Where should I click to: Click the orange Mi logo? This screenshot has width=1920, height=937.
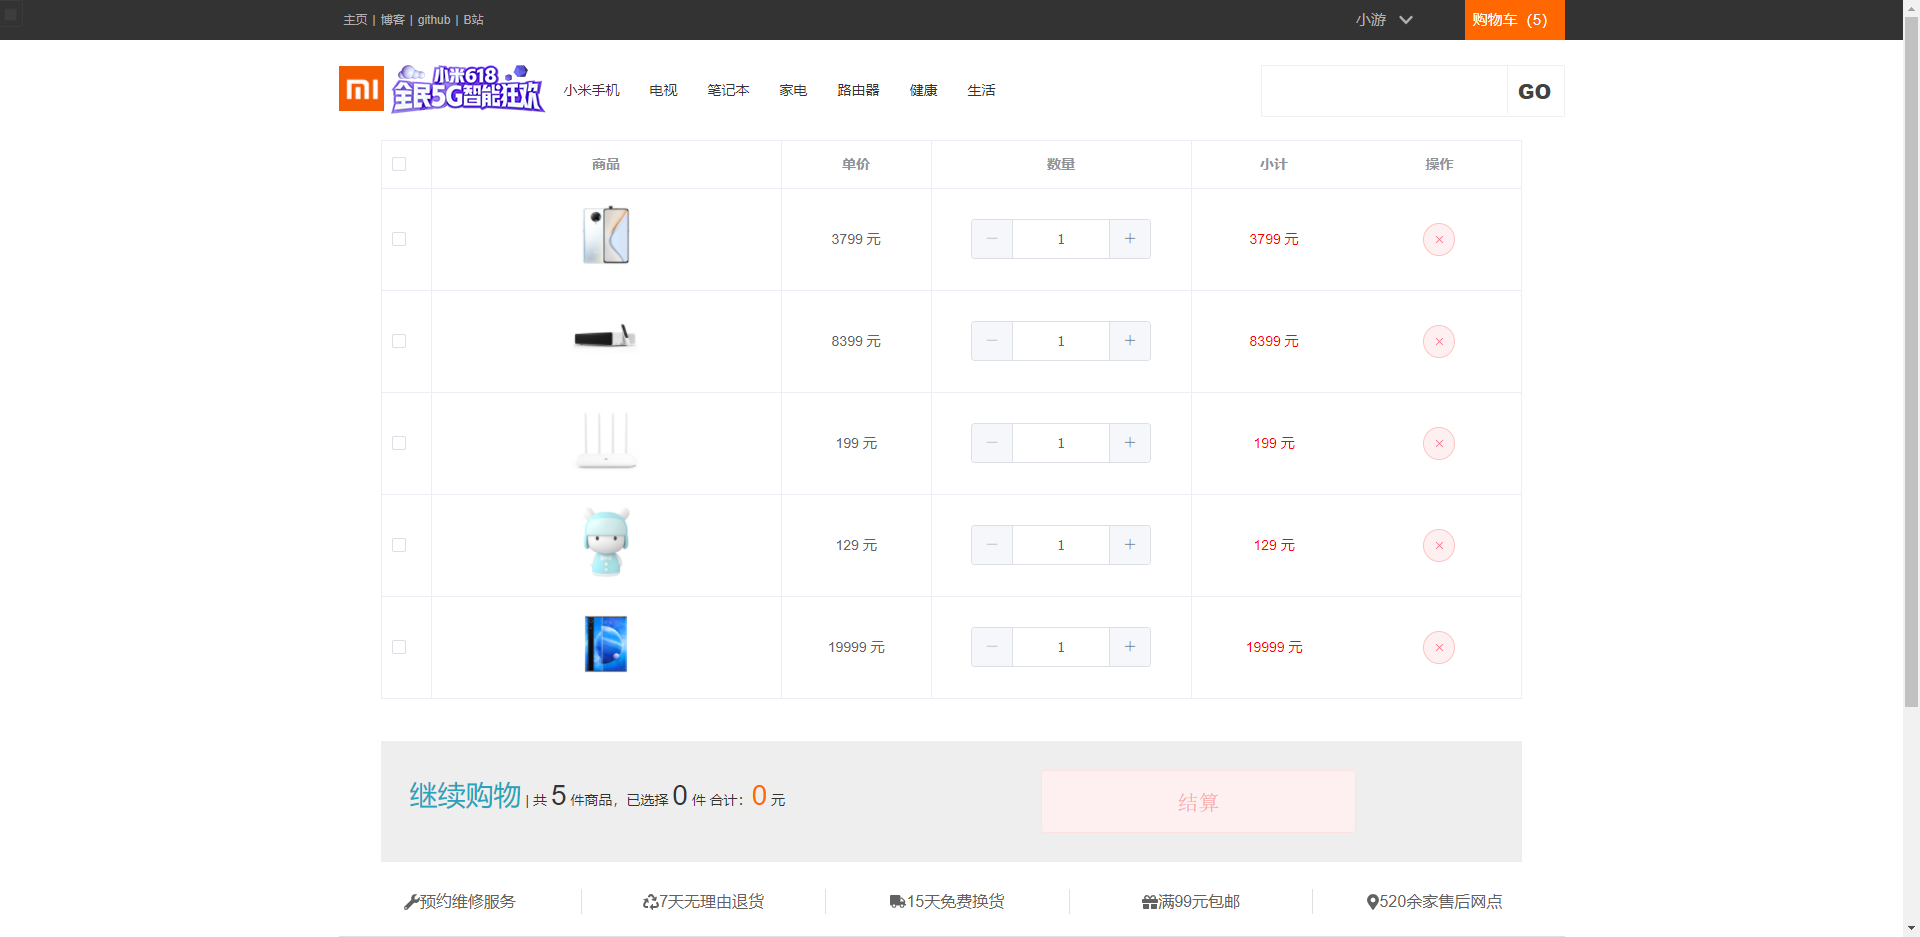tap(361, 89)
